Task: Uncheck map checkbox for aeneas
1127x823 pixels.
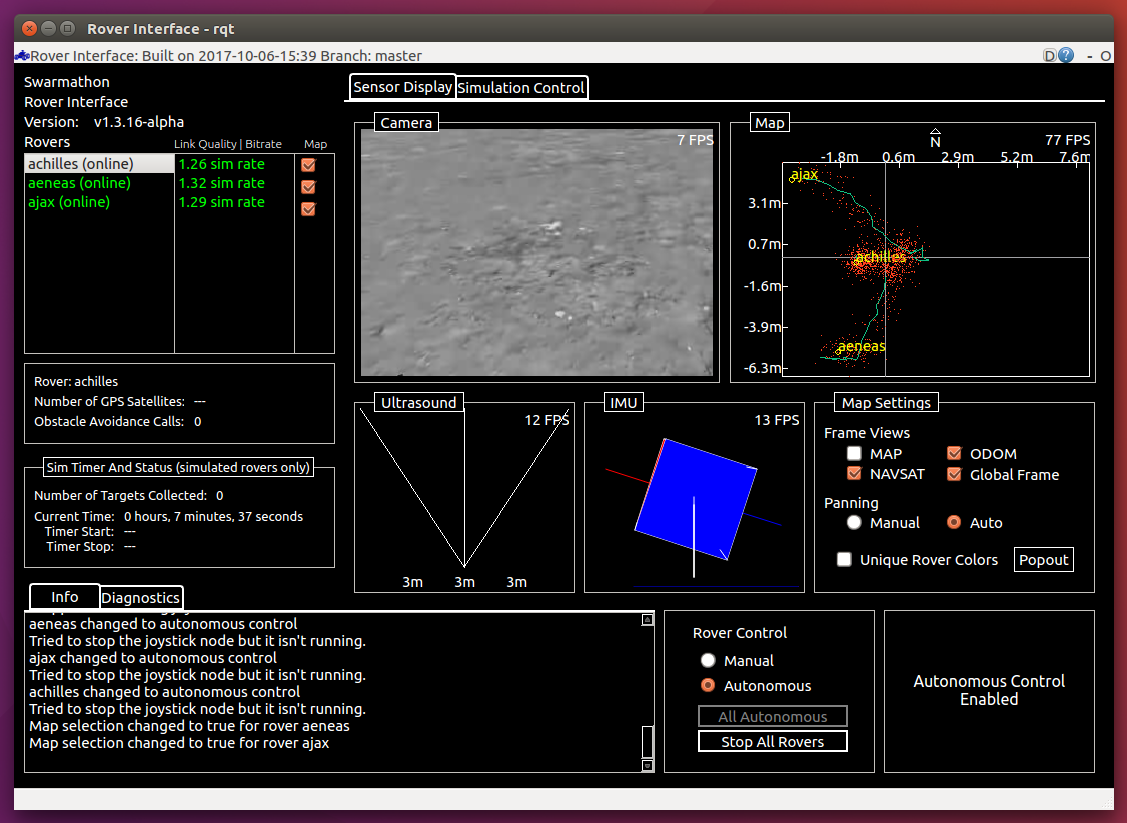Action: point(308,186)
